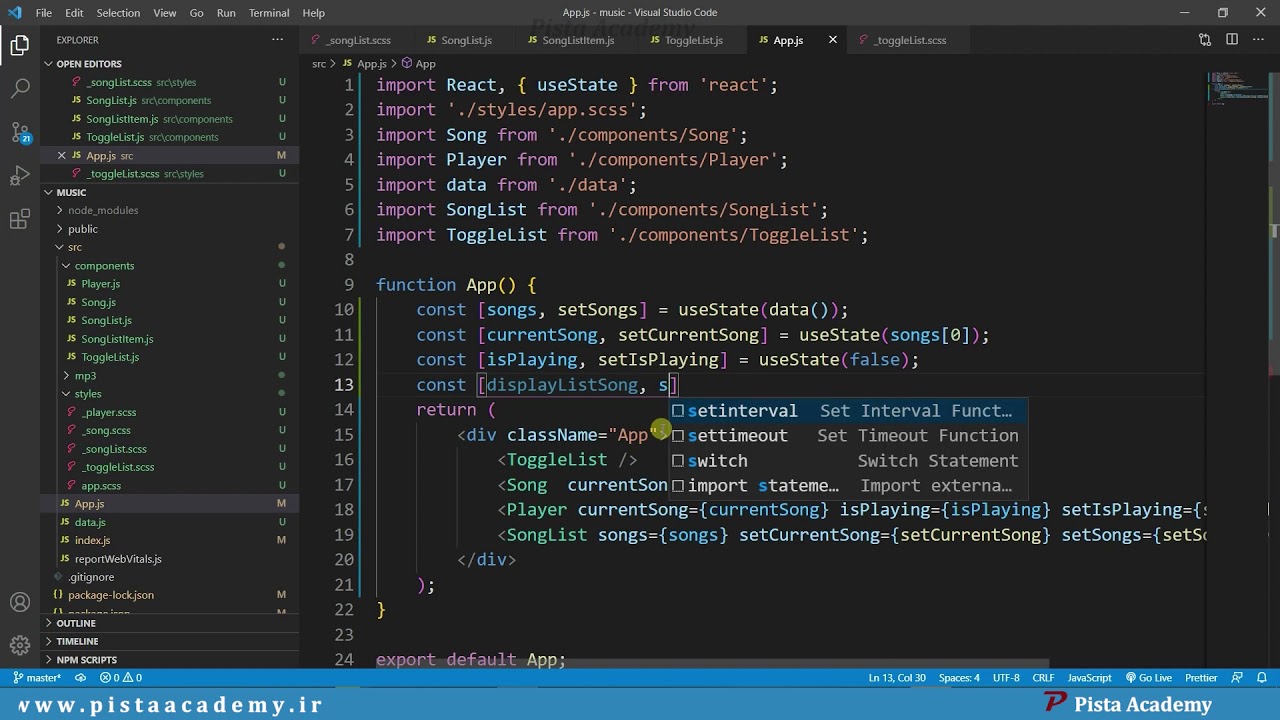
Task: Change the UTF-8 encoding
Action: 1006,678
